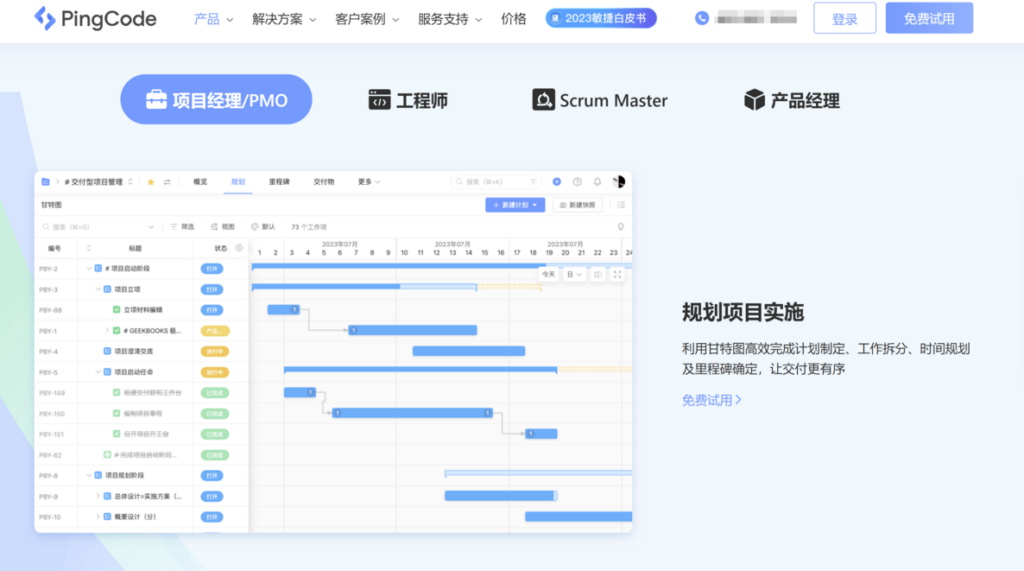Click the star favorite icon in project header
Screen dimensions: 1024x571
pyautogui.click(x=151, y=182)
